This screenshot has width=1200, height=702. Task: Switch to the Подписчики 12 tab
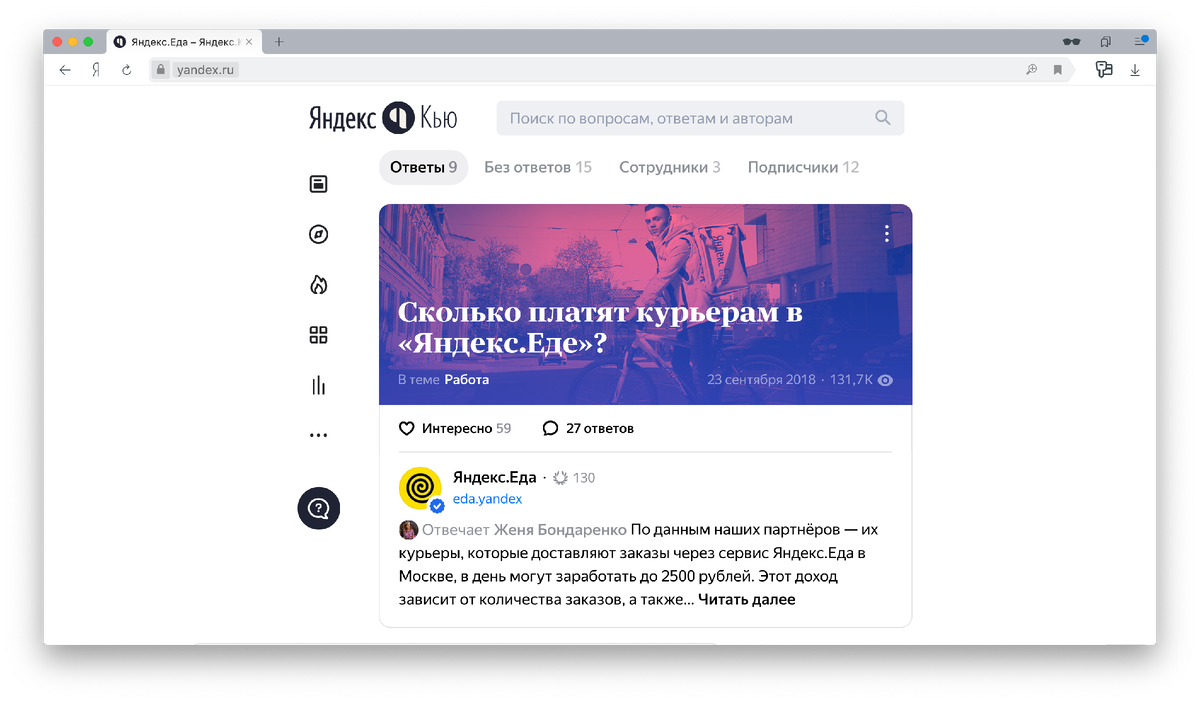pos(804,167)
